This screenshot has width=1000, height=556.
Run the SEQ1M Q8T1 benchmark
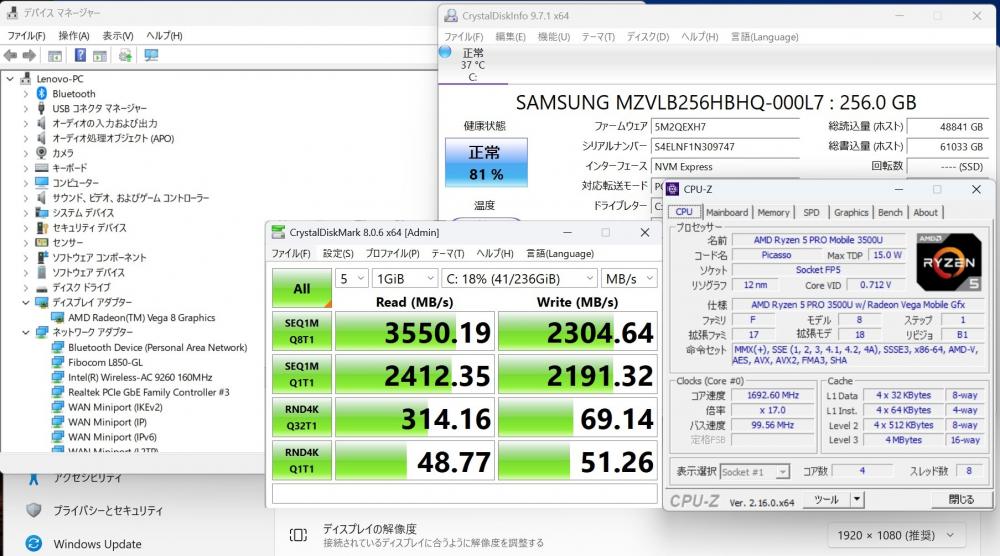302,332
